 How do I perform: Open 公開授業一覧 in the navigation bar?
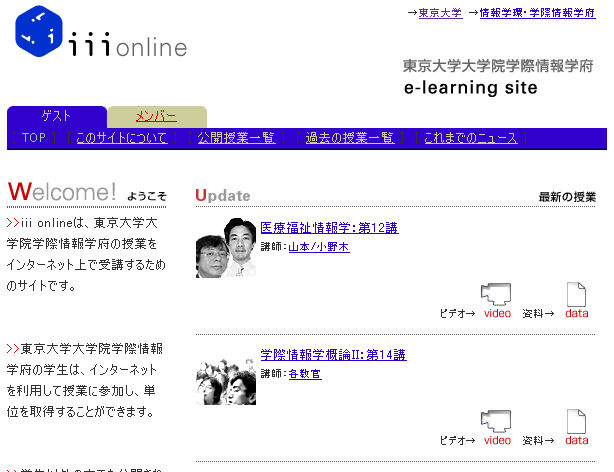point(236,138)
